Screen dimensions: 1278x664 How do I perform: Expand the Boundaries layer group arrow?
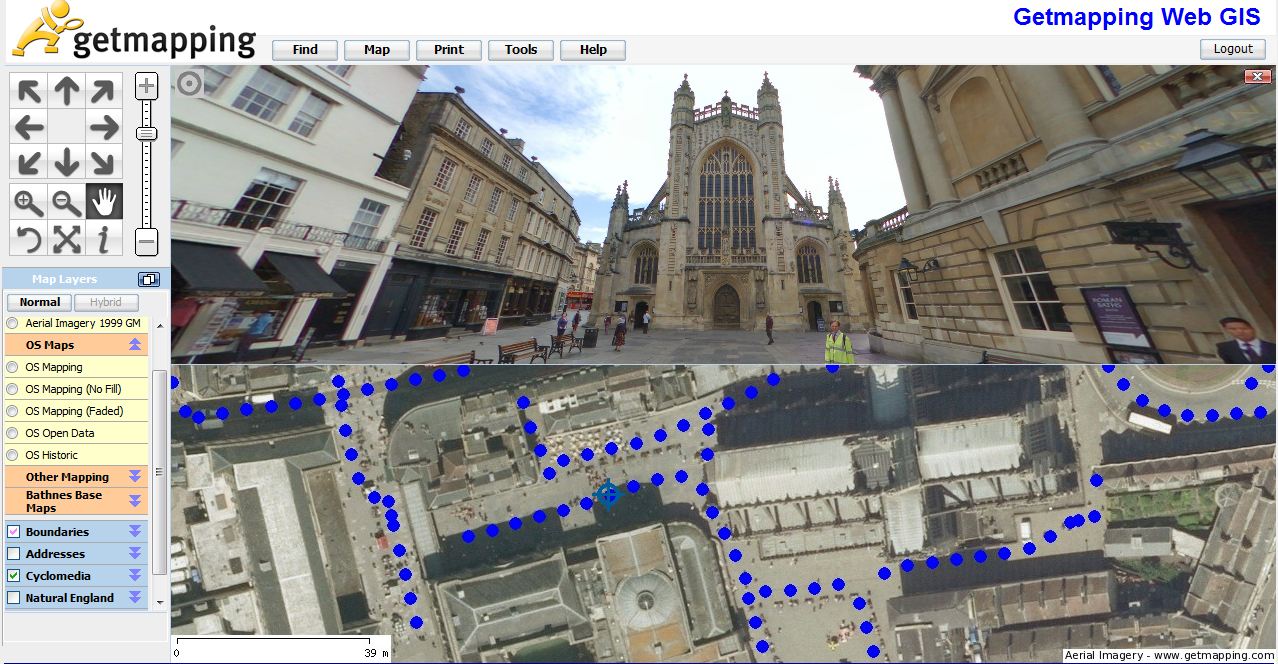[x=135, y=532]
